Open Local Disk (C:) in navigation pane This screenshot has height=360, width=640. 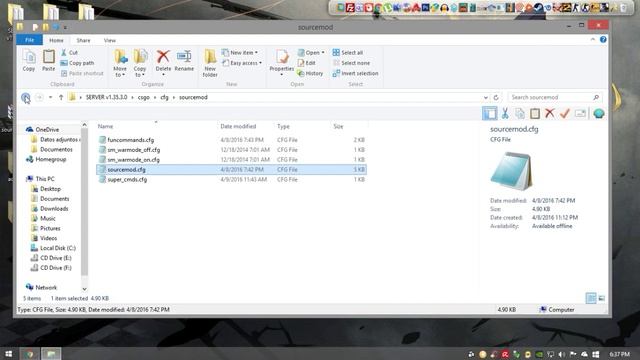coord(58,248)
